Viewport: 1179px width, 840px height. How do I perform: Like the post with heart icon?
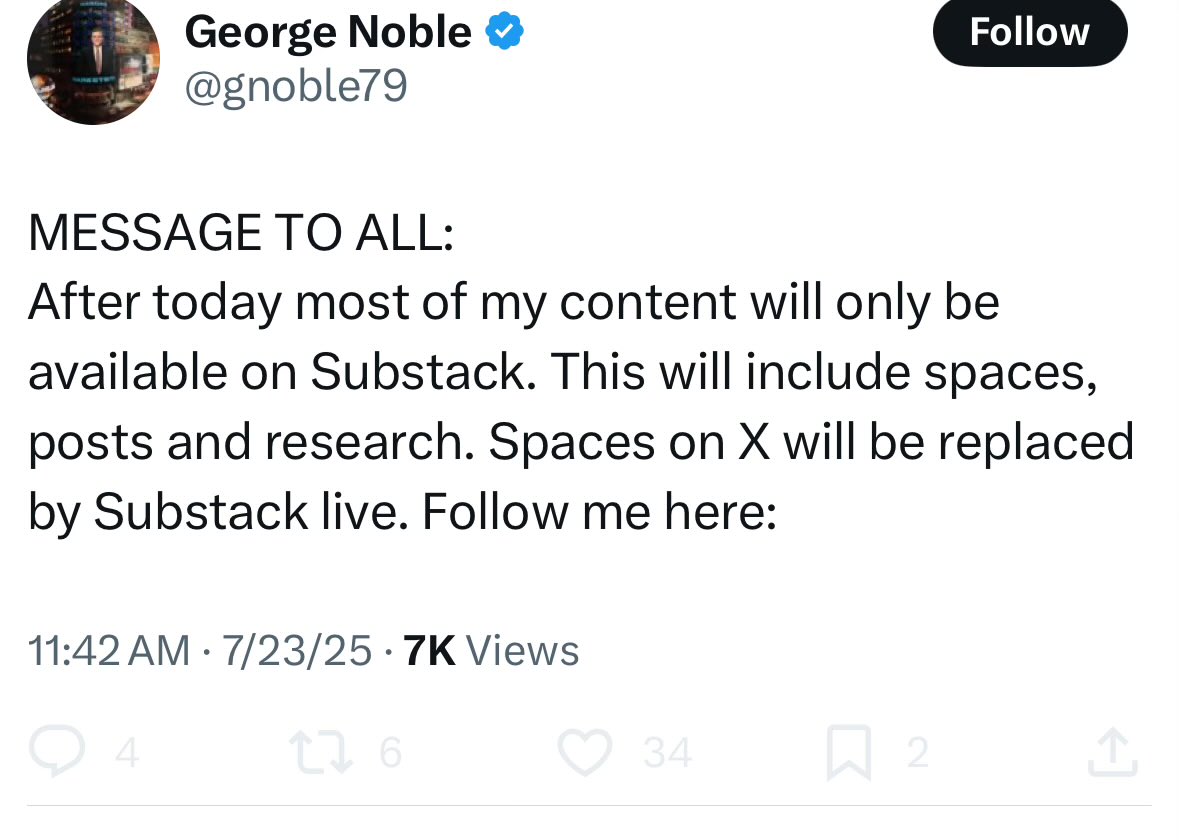(x=584, y=751)
